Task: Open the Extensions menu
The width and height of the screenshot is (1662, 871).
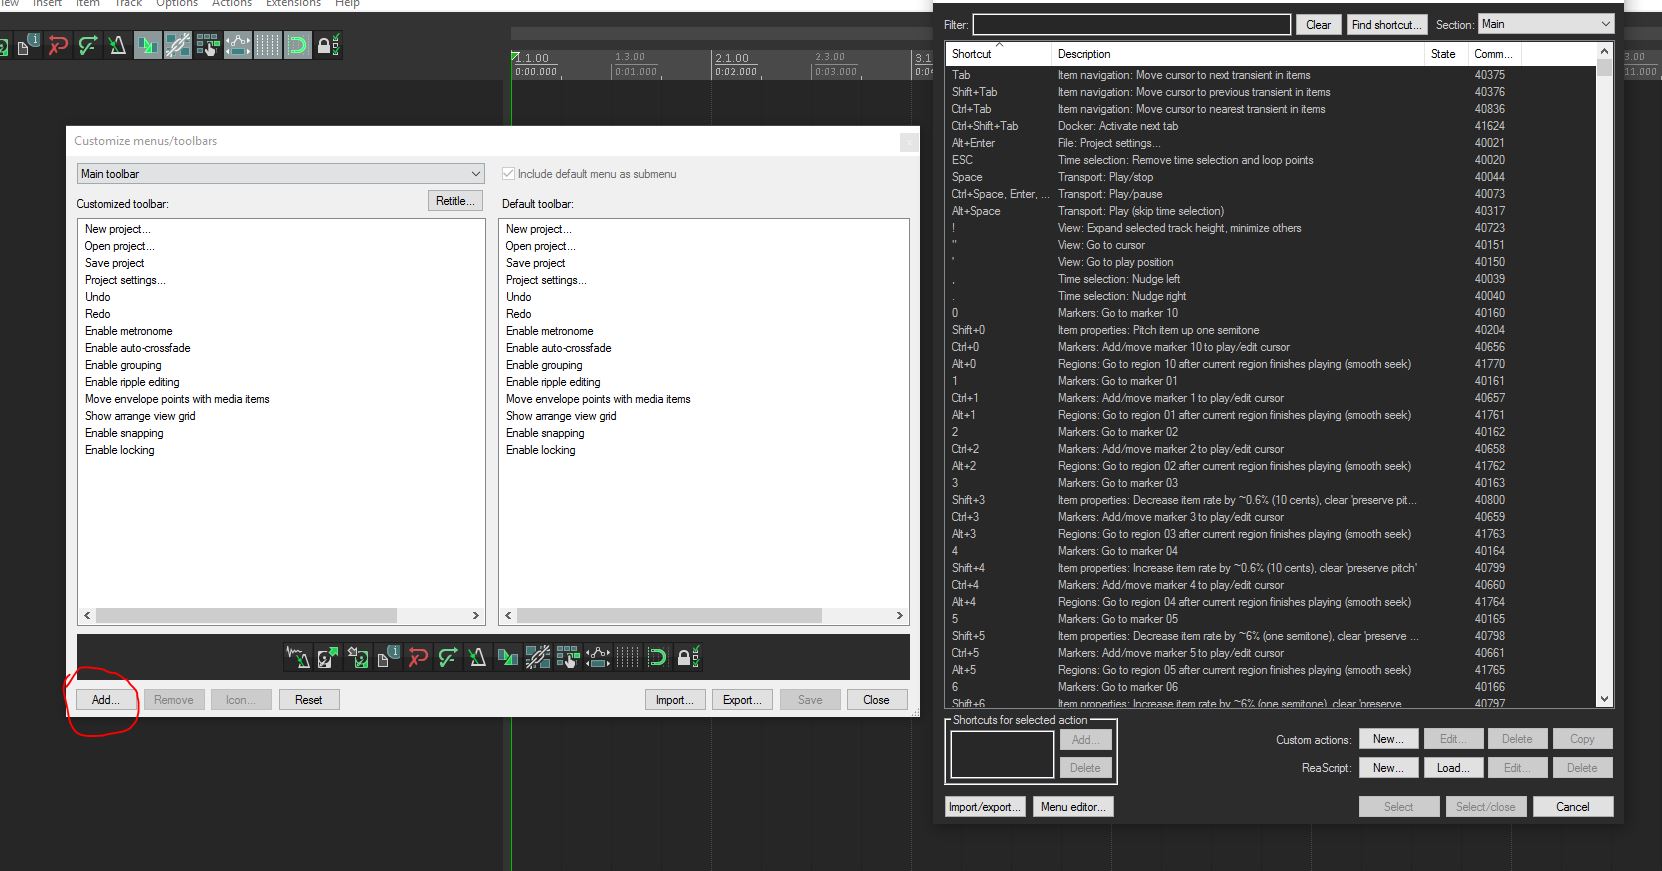Action: click(x=293, y=4)
